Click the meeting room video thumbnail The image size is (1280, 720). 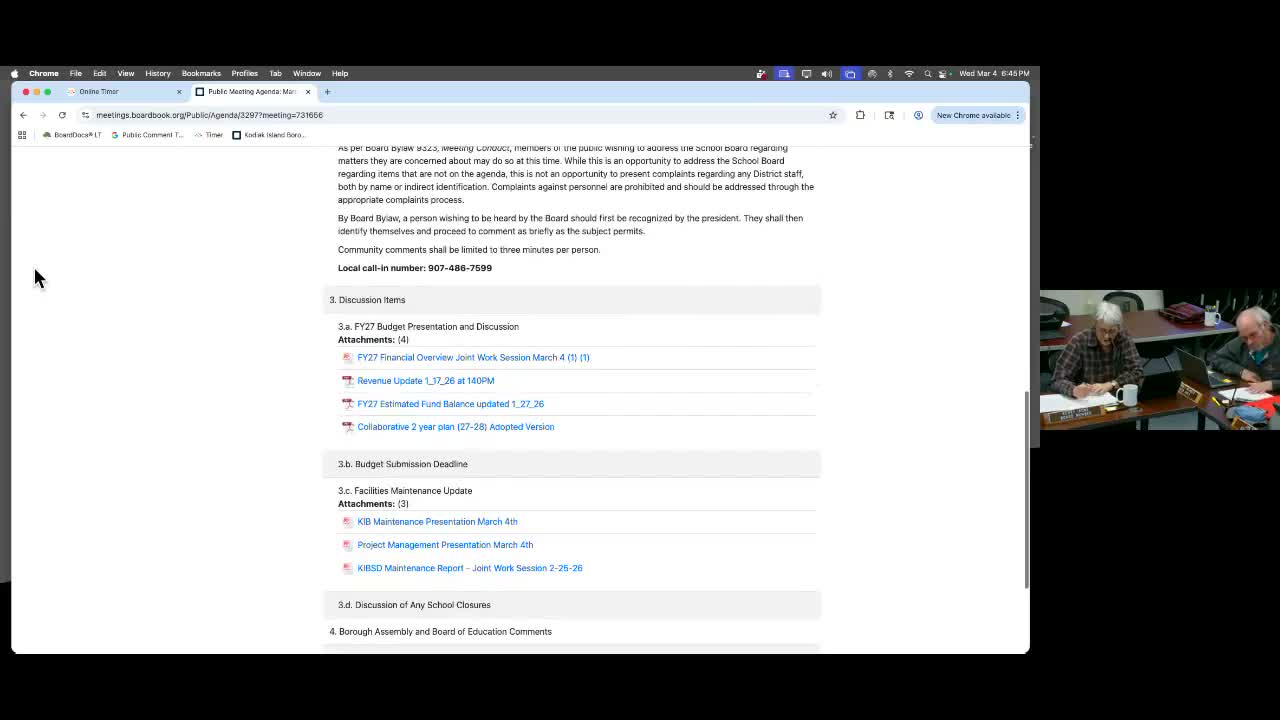(1160, 360)
